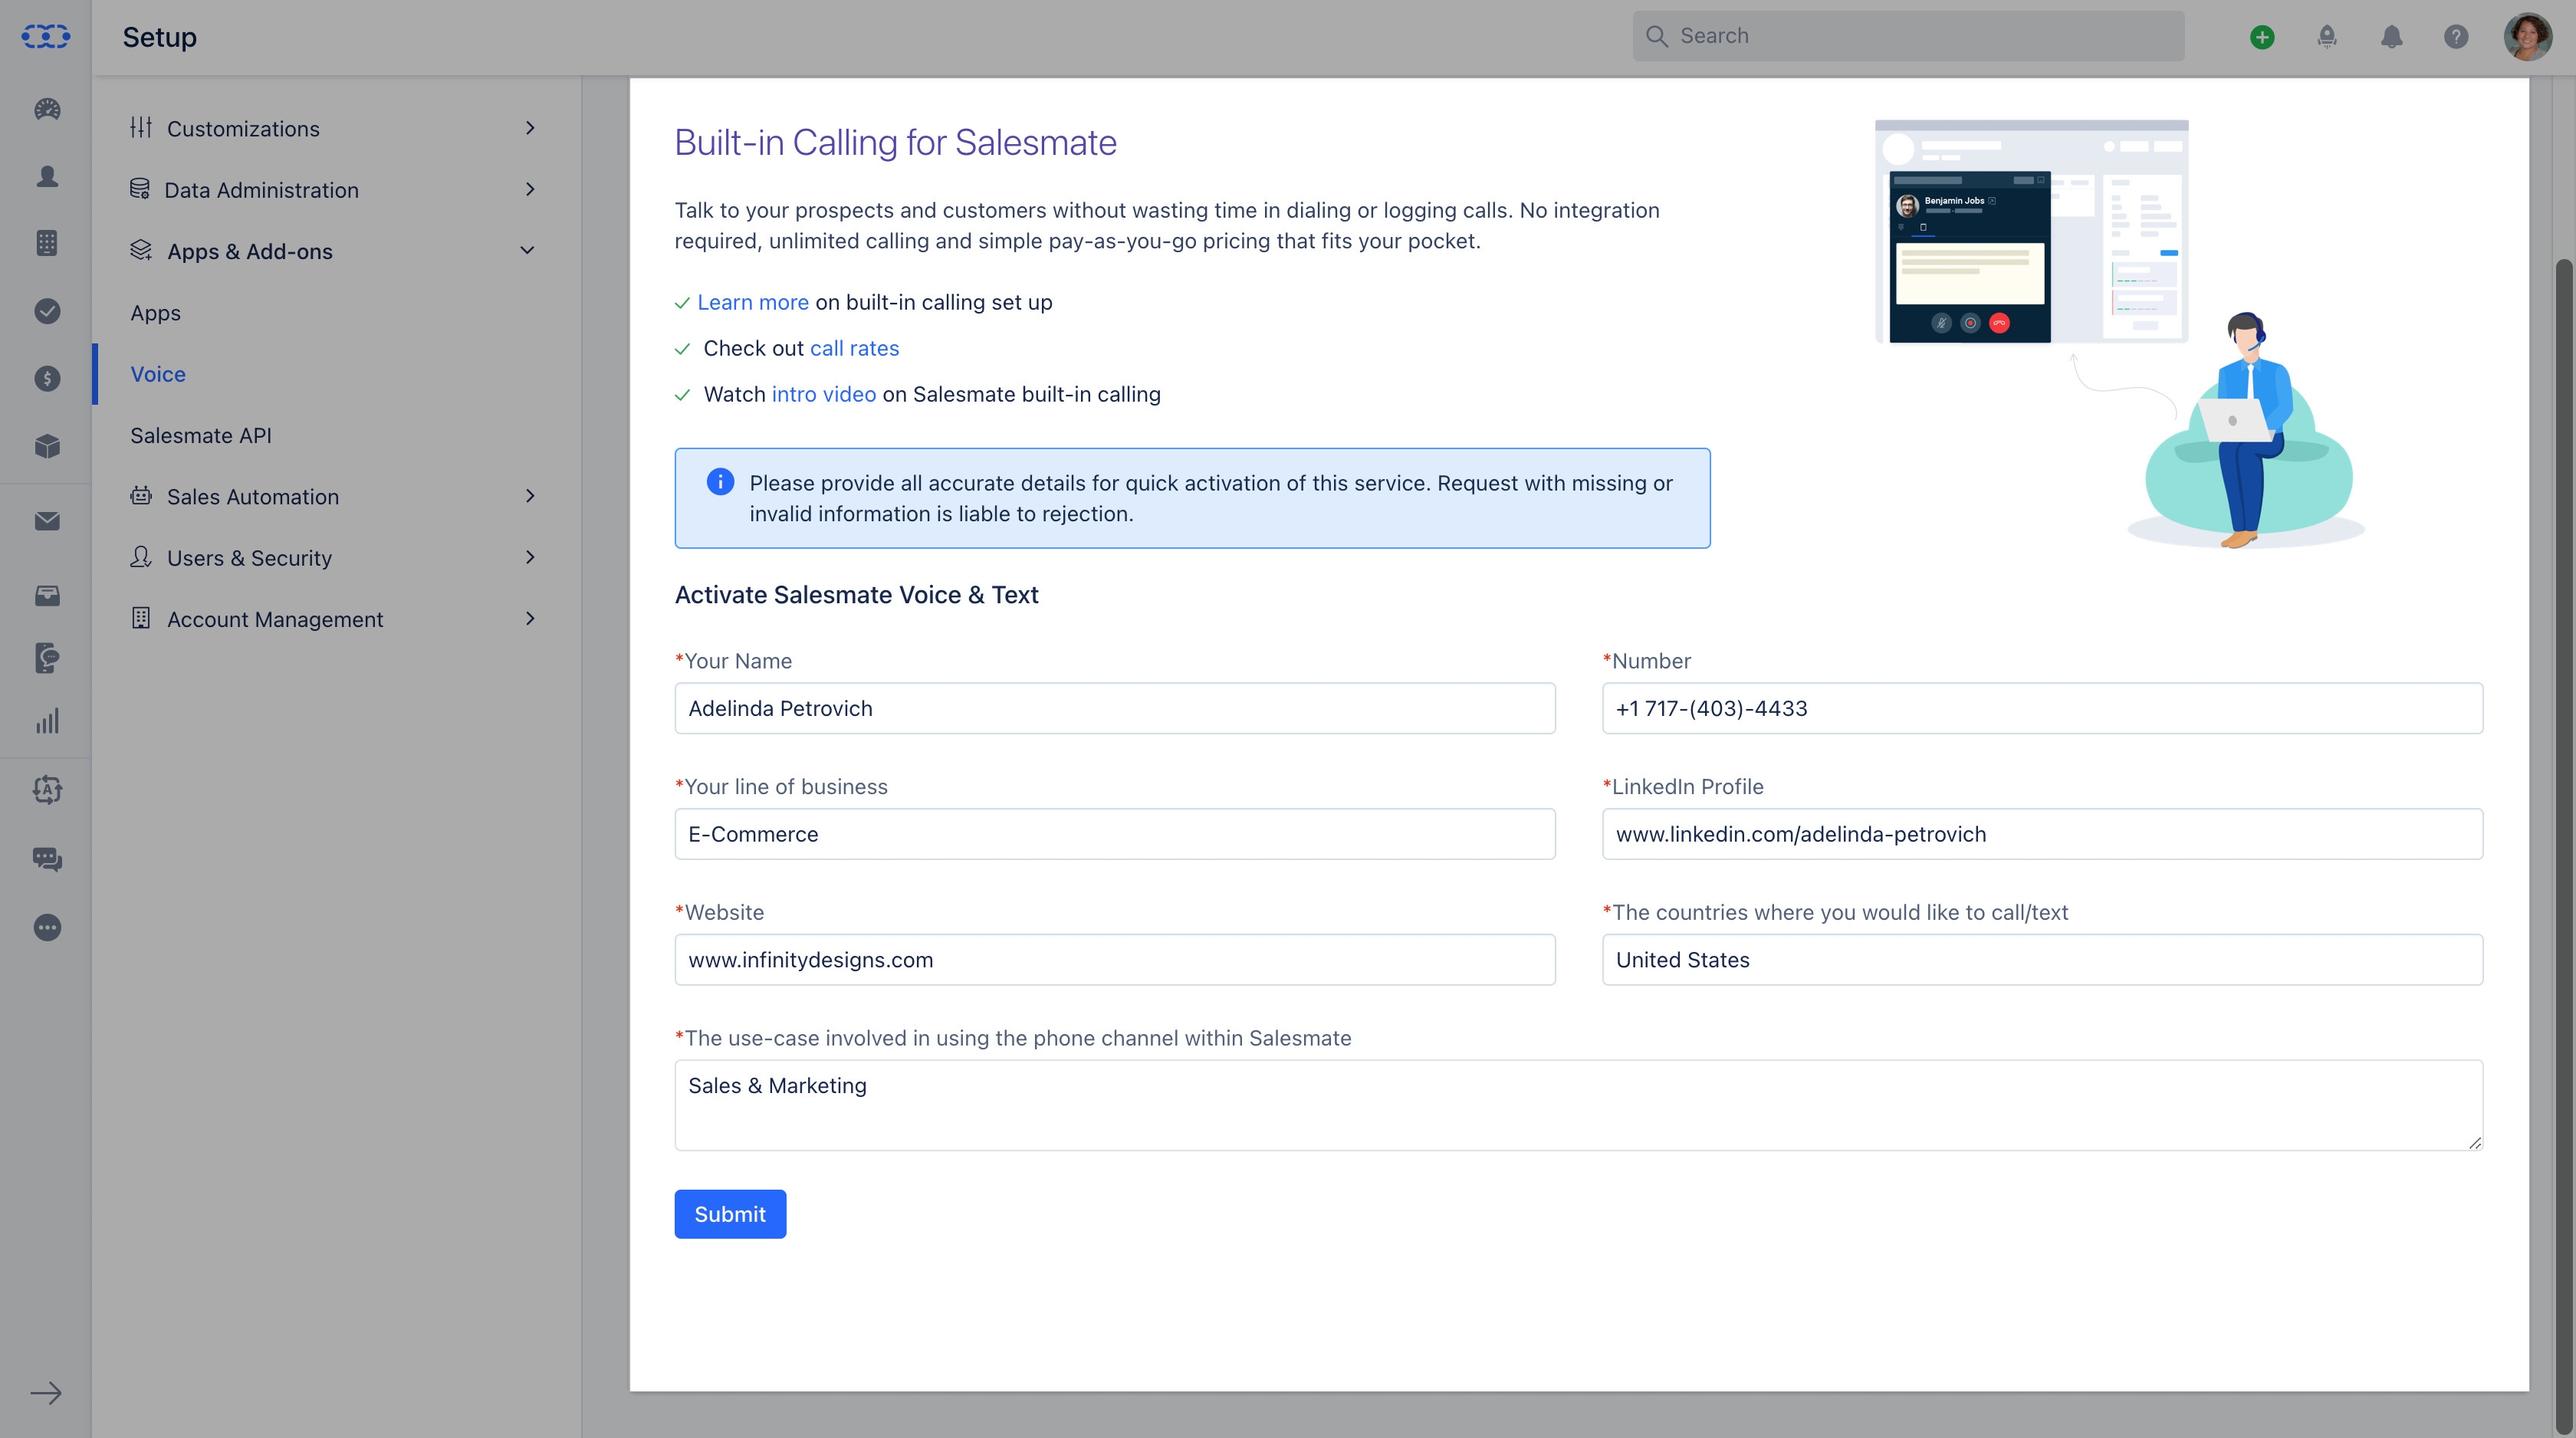The image size is (2576, 1438).
Task: Open the help question mark icon
Action: (x=2456, y=37)
